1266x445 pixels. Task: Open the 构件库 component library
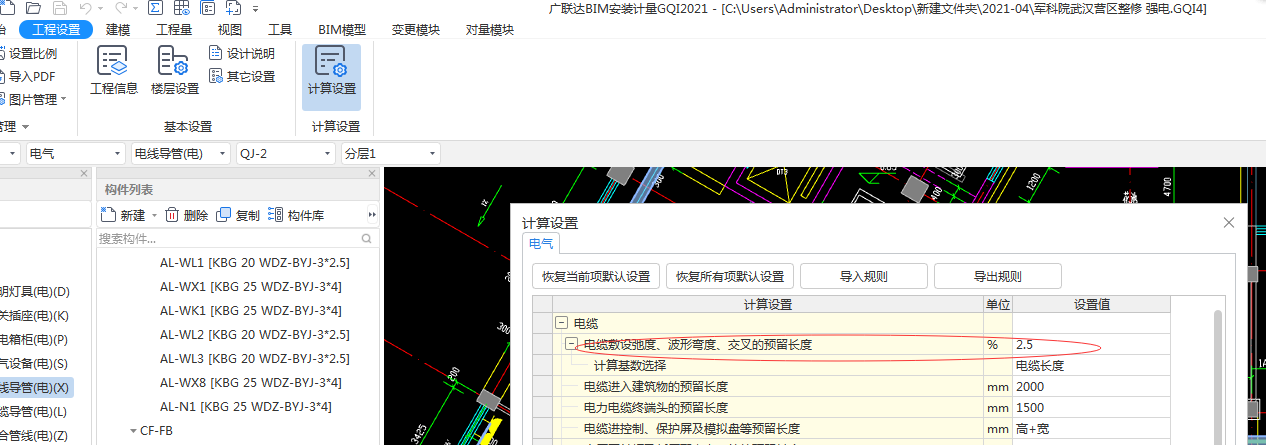point(296,215)
